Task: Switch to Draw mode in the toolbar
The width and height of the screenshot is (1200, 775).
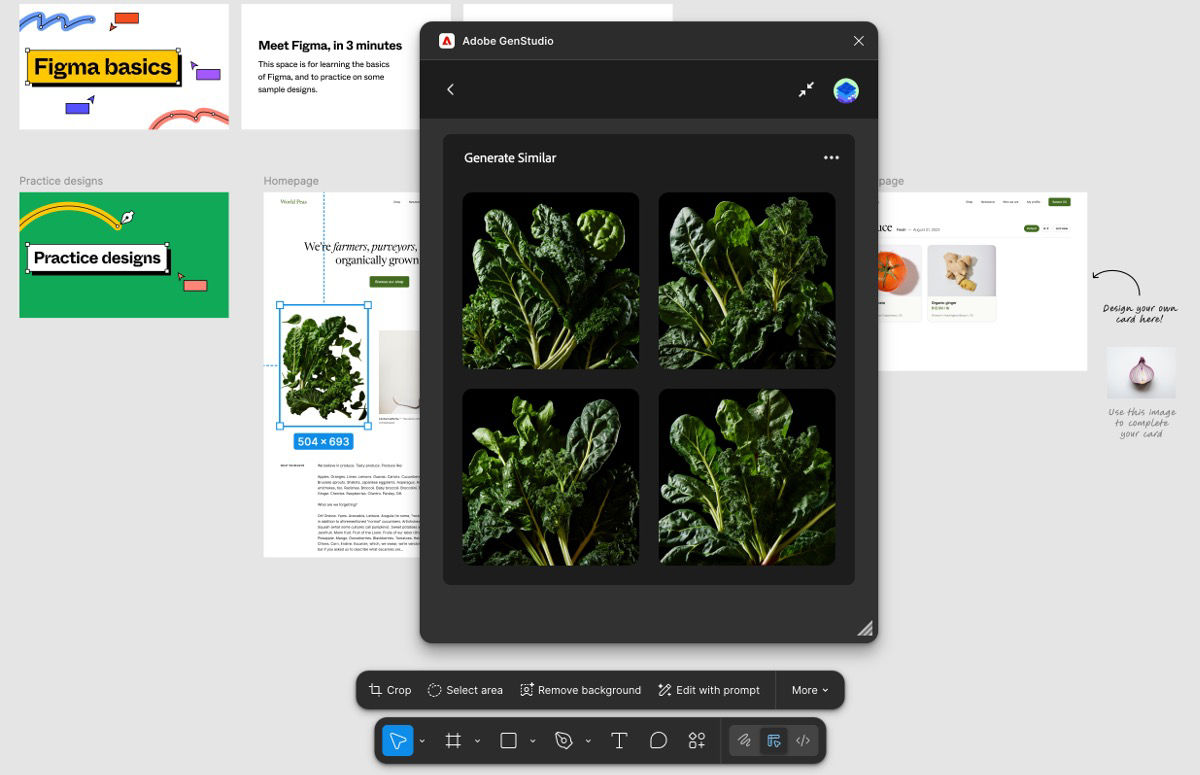Action: pyautogui.click(x=744, y=740)
